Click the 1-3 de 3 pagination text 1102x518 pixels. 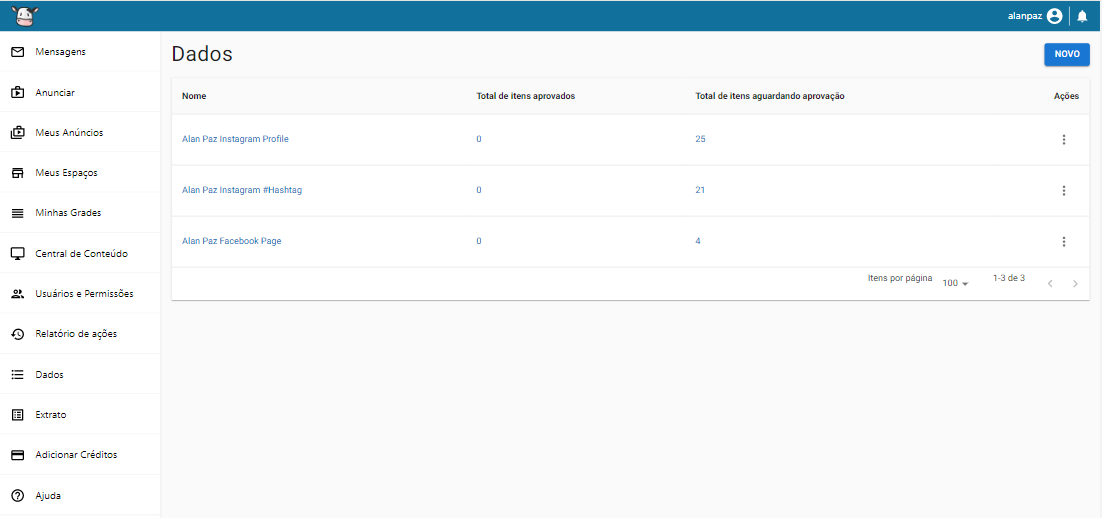pyautogui.click(x=1009, y=278)
